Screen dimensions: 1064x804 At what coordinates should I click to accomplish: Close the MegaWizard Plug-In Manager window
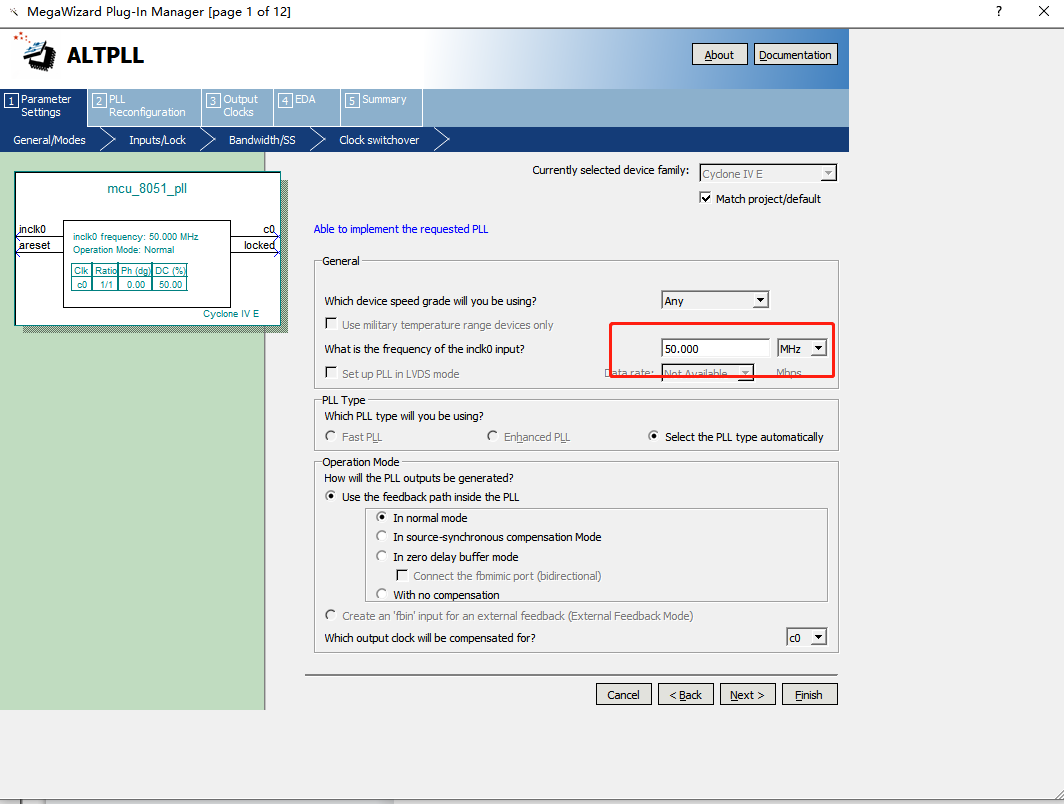point(1044,12)
